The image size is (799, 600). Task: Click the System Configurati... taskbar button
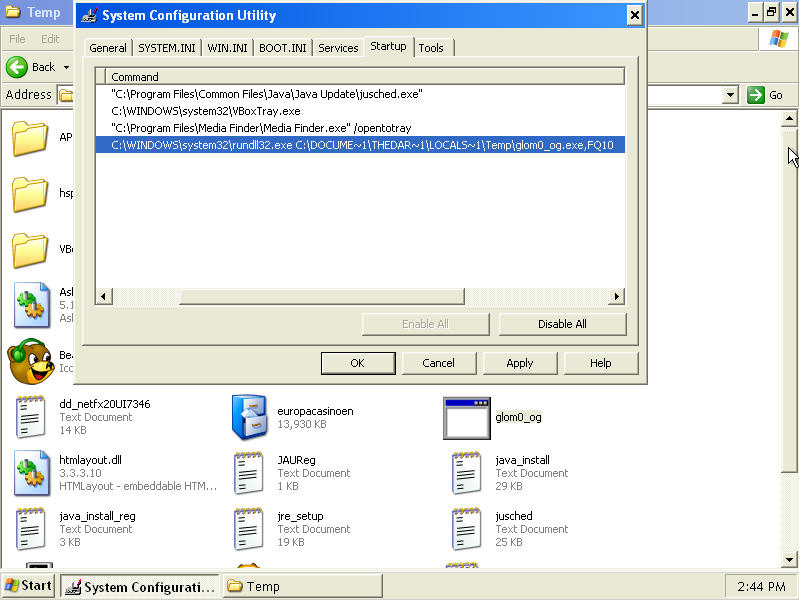(140, 586)
